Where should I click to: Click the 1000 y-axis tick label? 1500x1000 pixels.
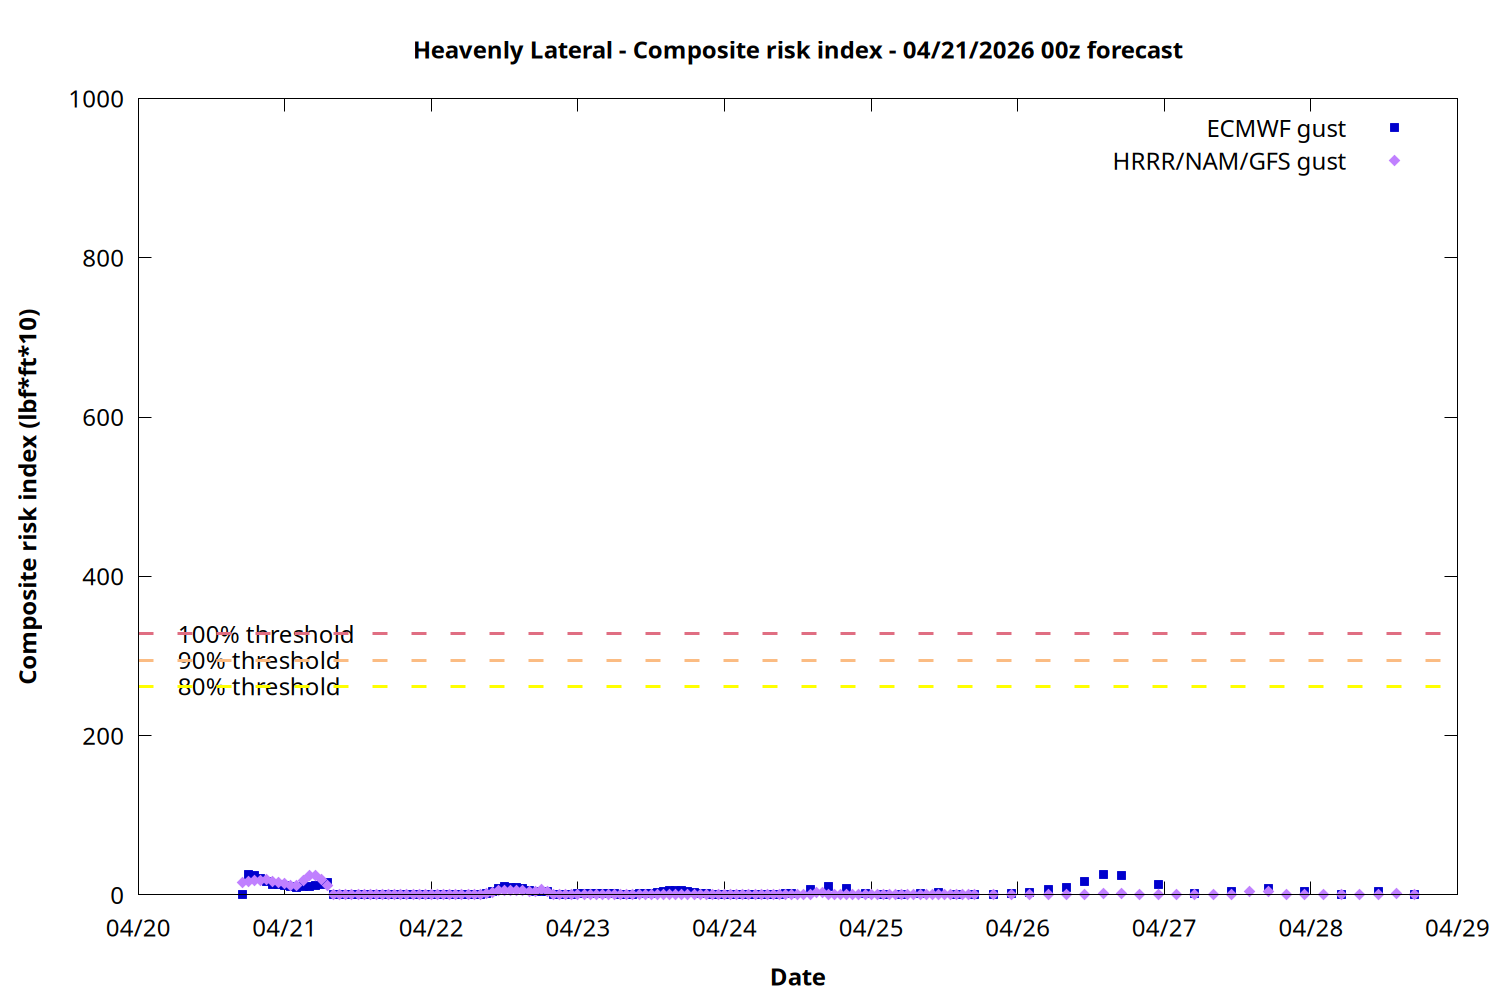tap(96, 99)
